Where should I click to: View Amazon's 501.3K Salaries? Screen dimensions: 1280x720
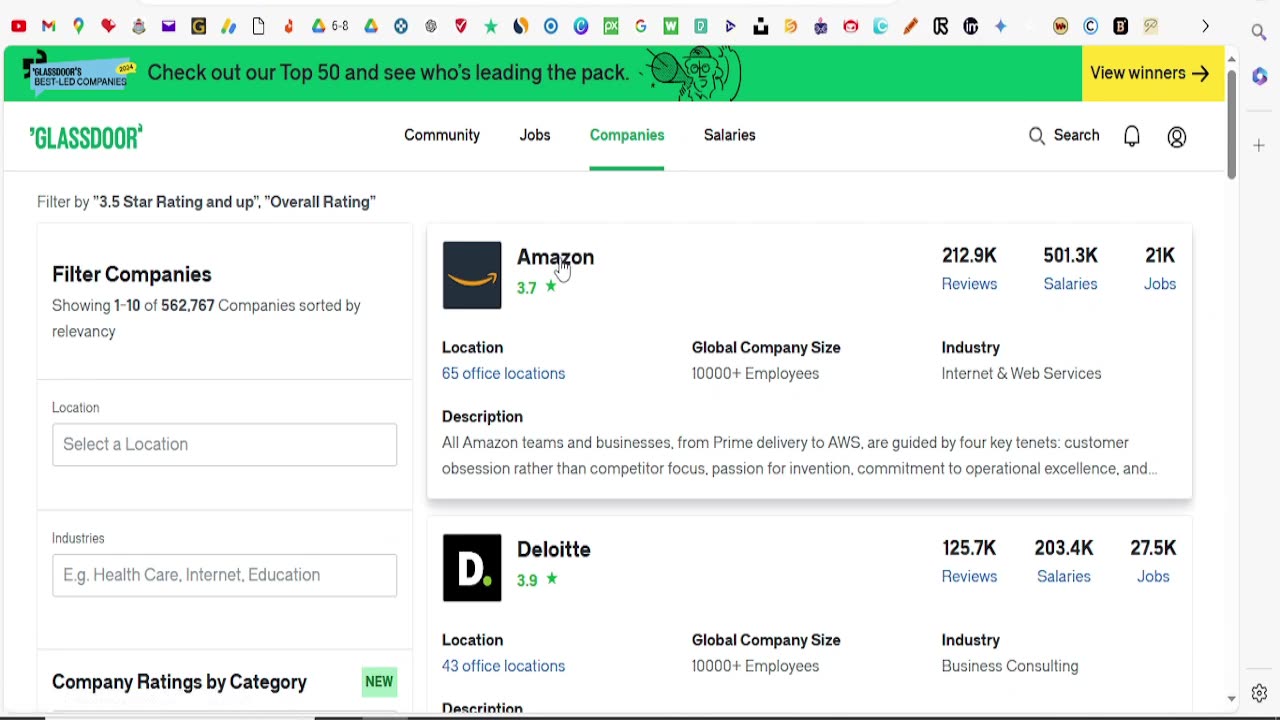pyautogui.click(x=1070, y=269)
